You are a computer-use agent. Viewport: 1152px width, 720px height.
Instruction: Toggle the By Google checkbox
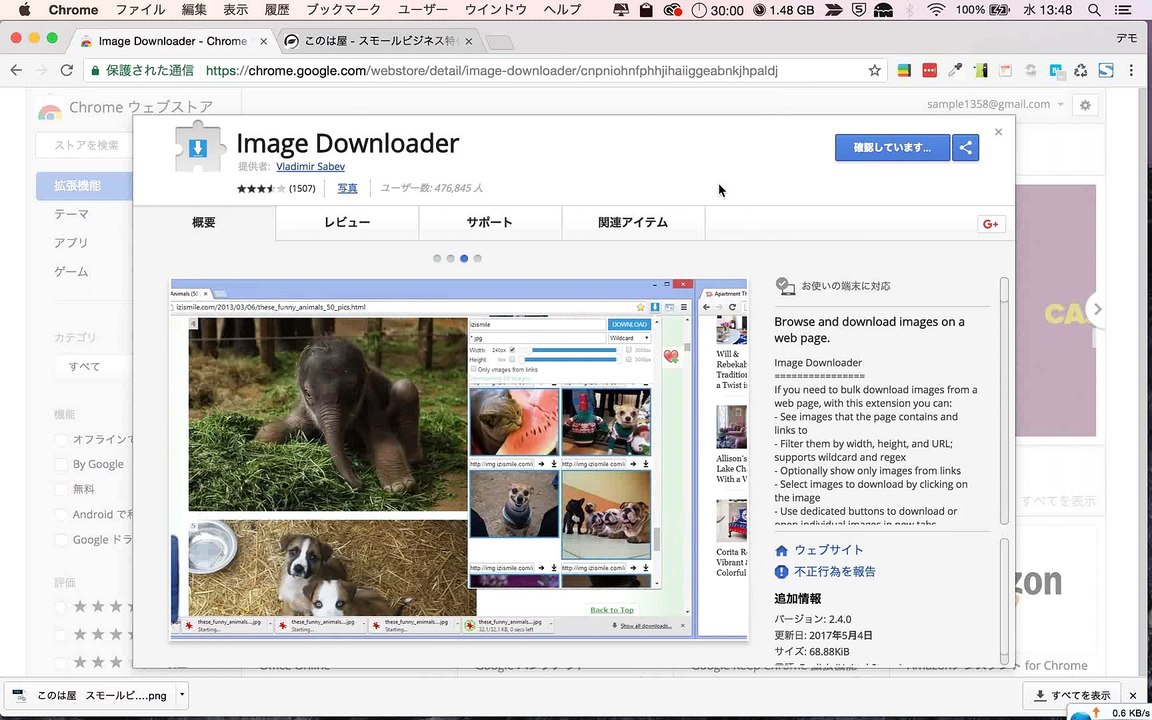click(61, 464)
